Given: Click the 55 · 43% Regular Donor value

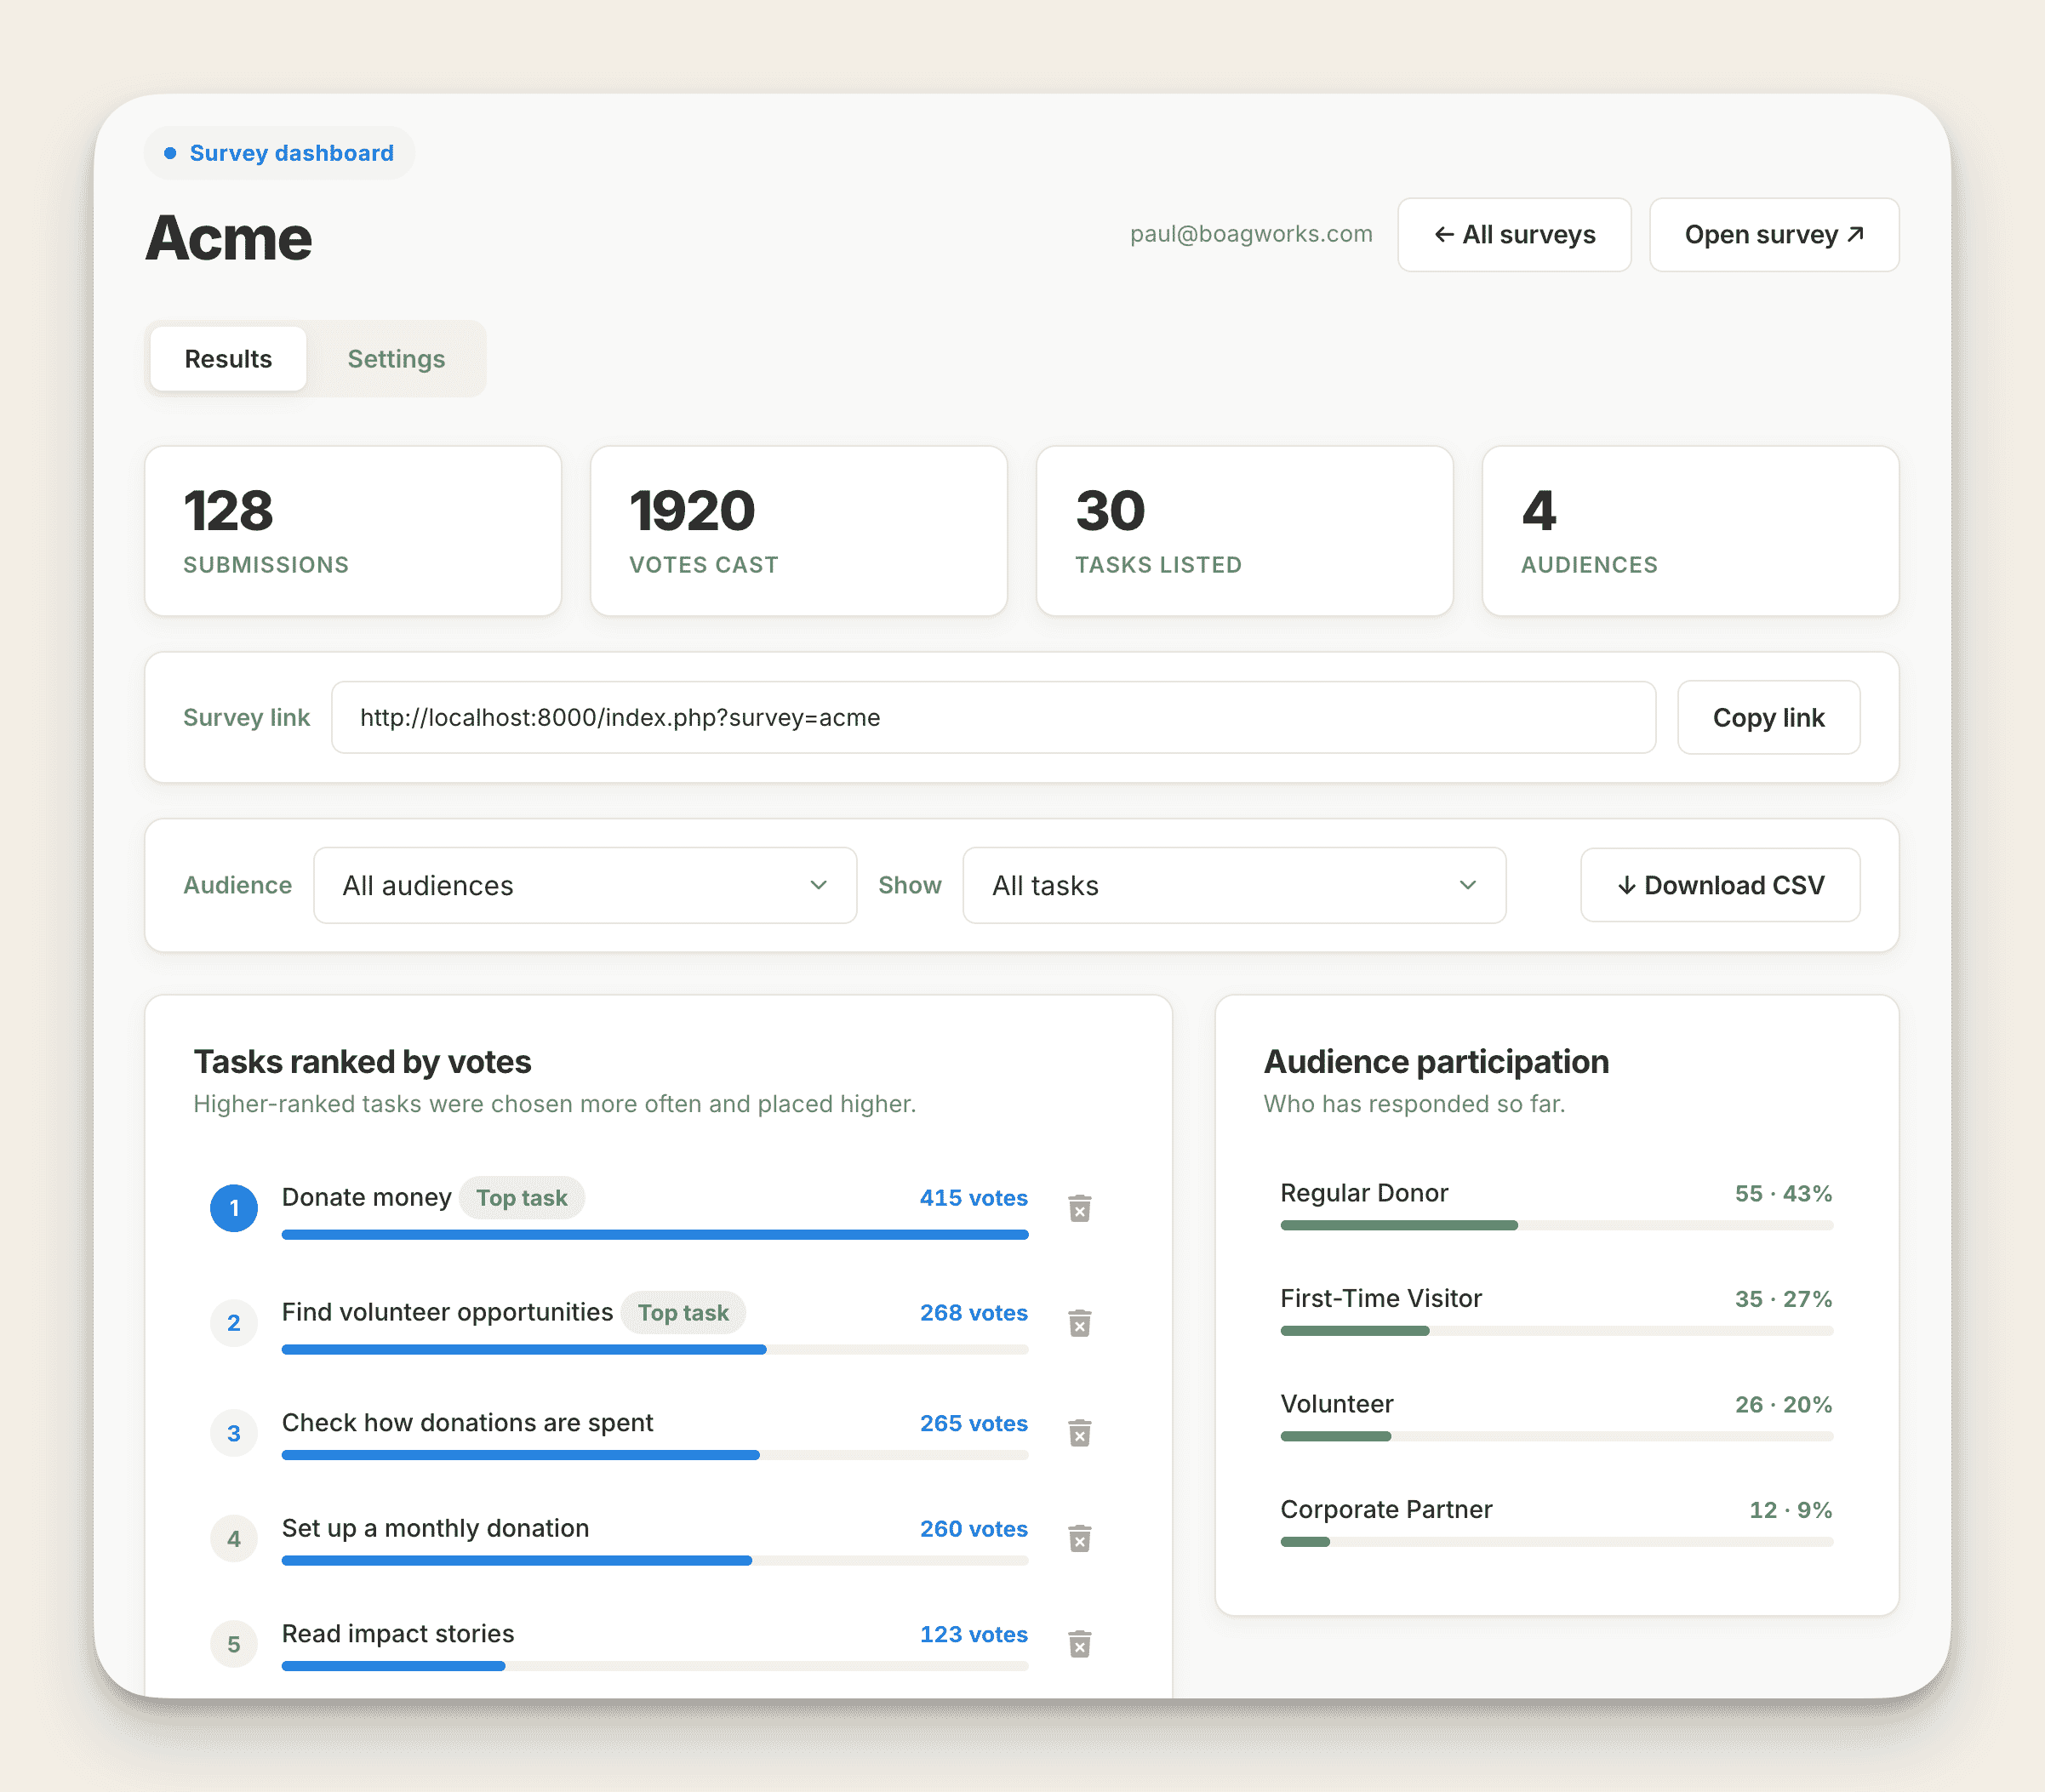Looking at the screenshot, I should [x=1783, y=1194].
